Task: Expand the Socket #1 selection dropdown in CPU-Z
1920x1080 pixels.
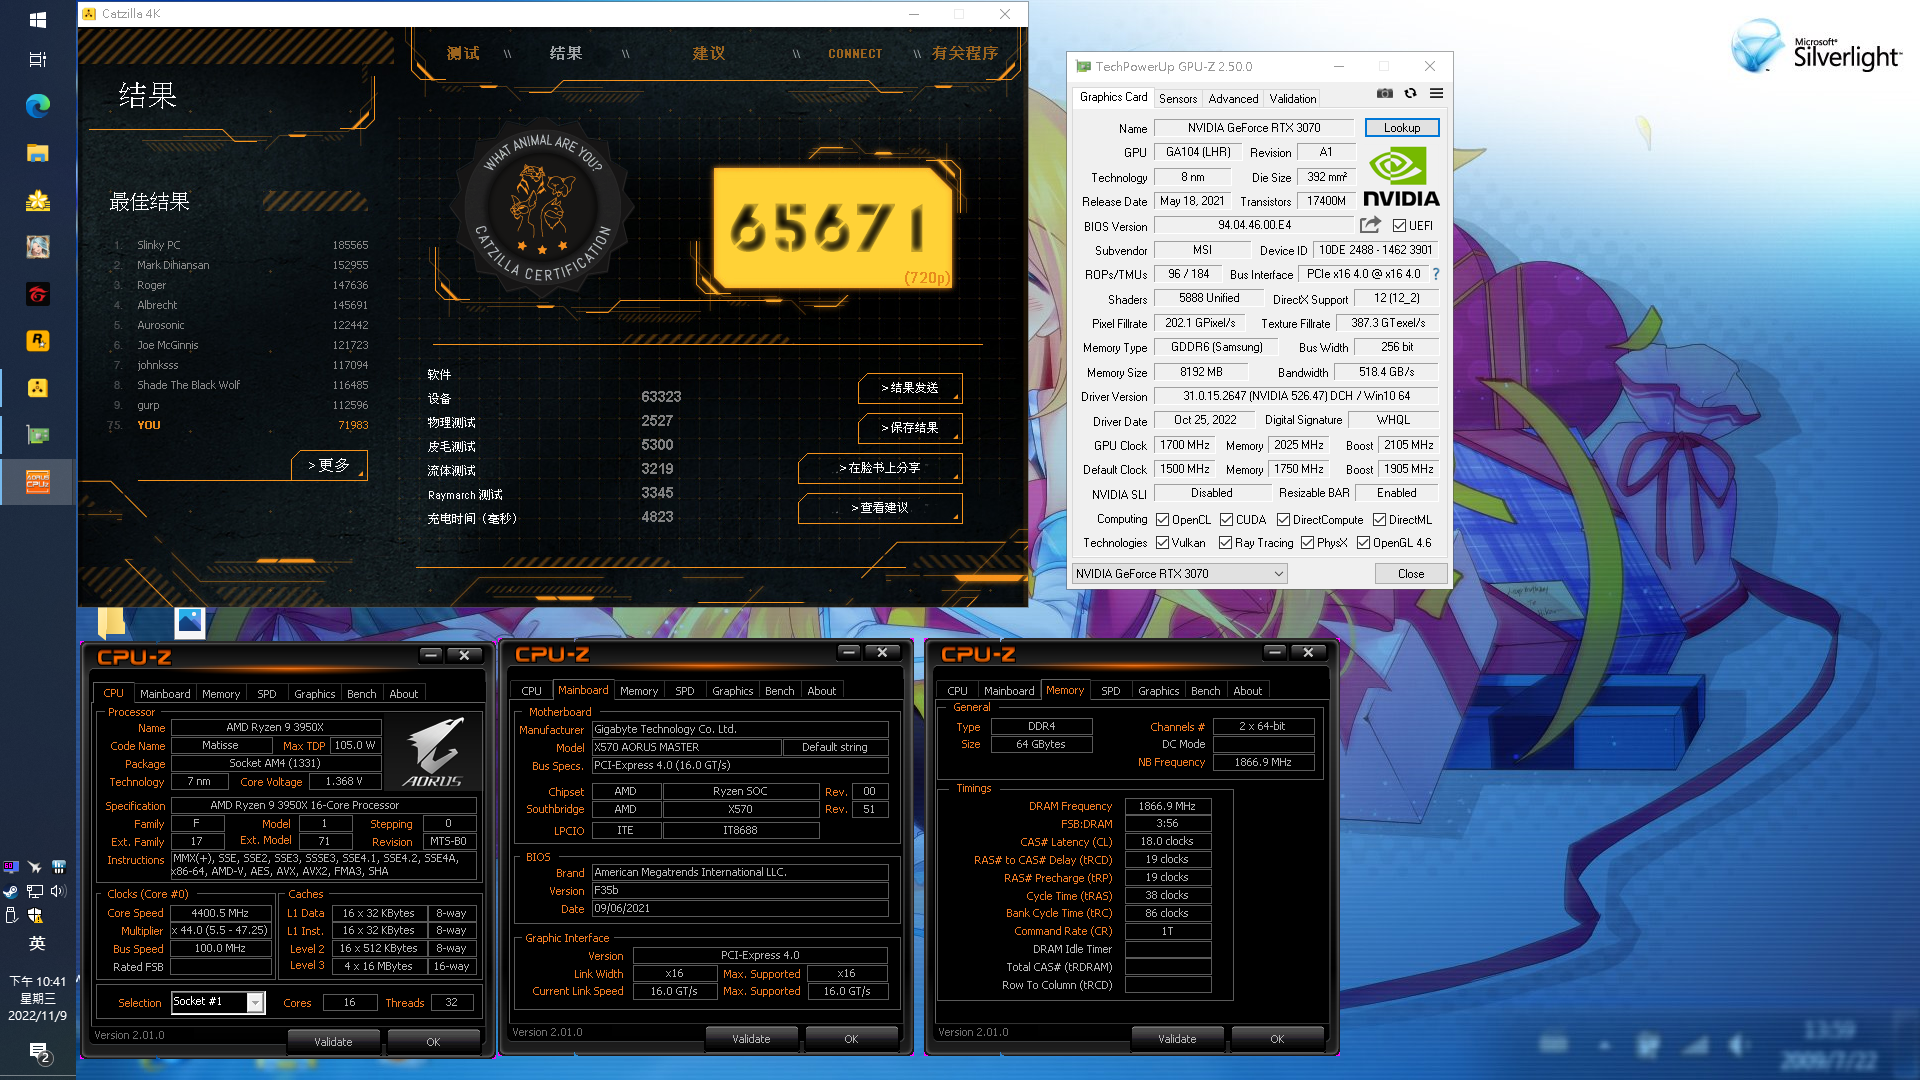Action: point(255,1002)
